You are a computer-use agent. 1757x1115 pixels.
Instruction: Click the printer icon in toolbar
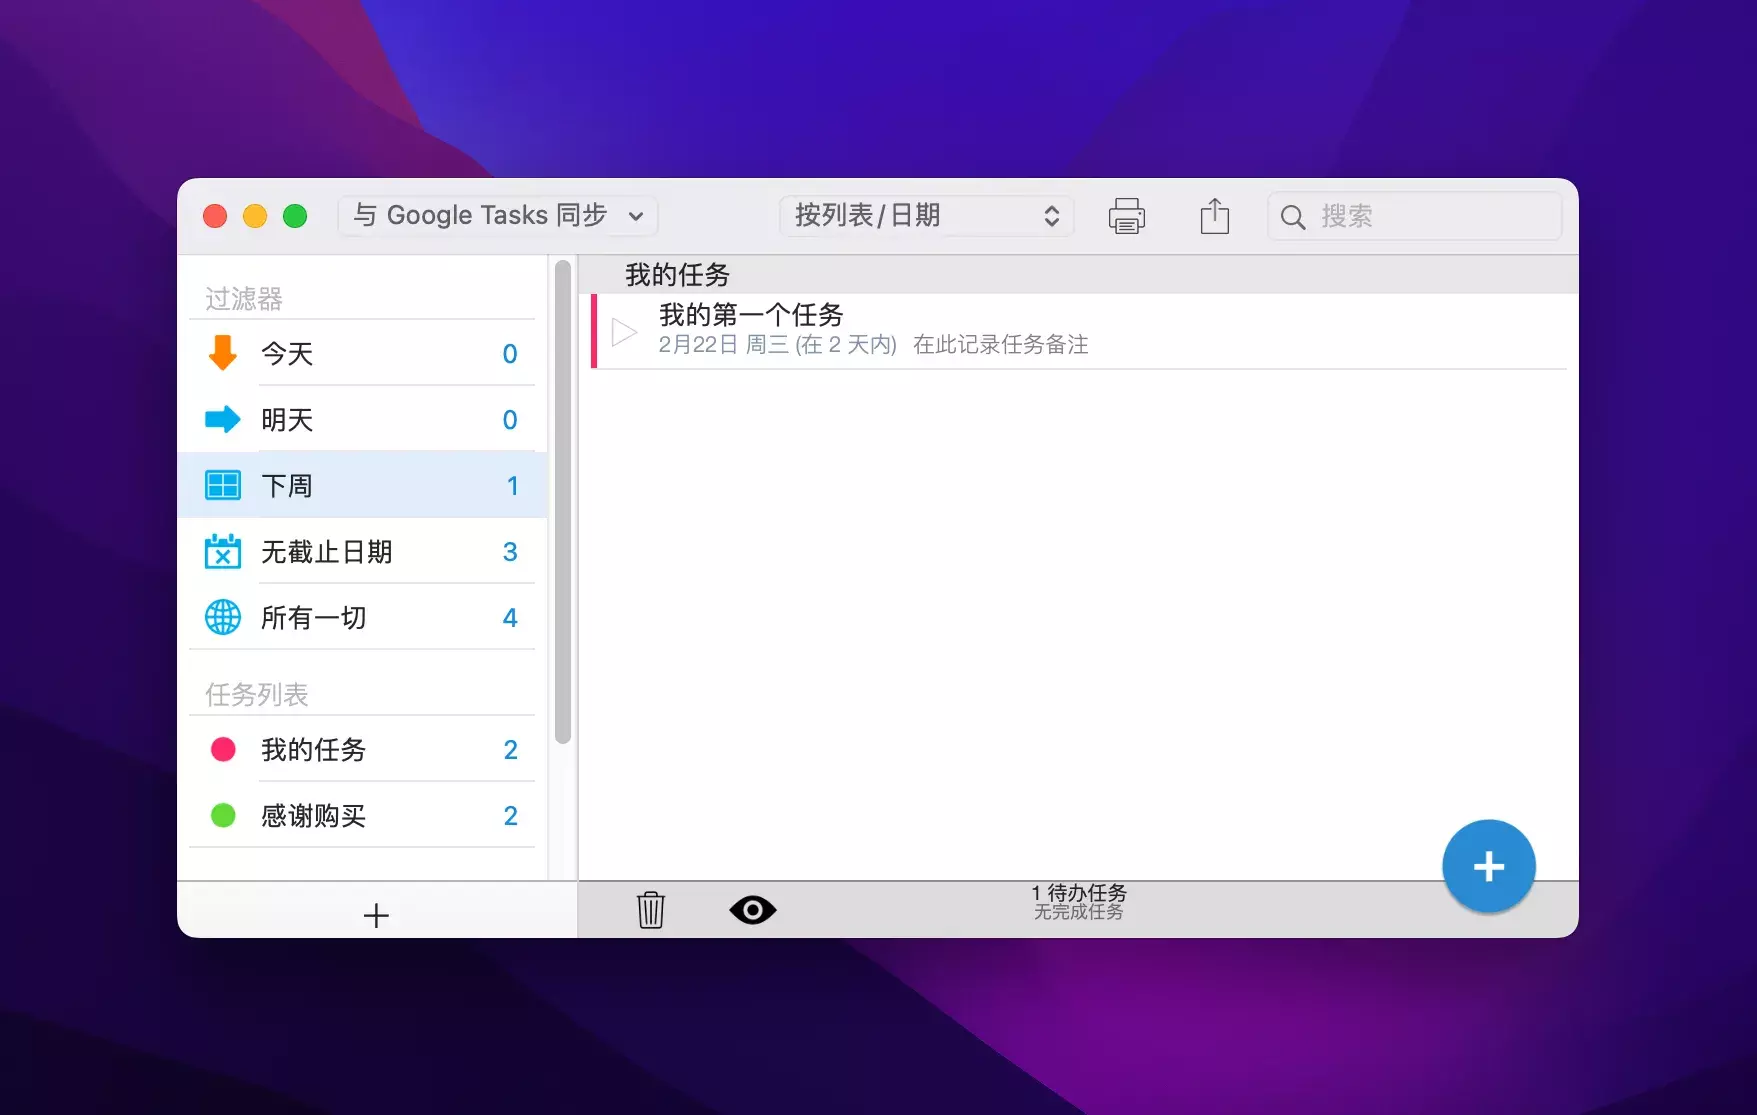pos(1126,216)
